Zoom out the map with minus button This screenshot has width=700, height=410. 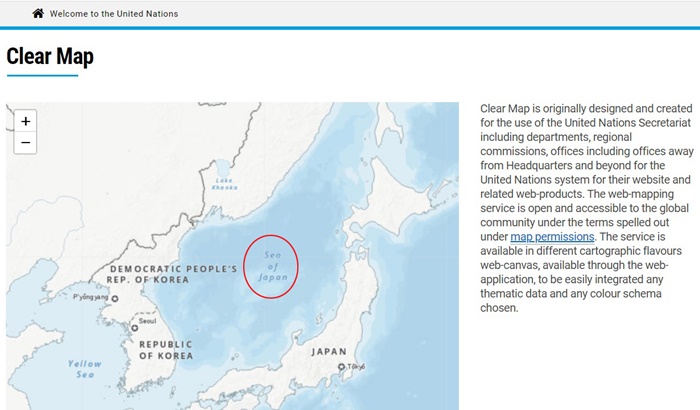[25, 143]
